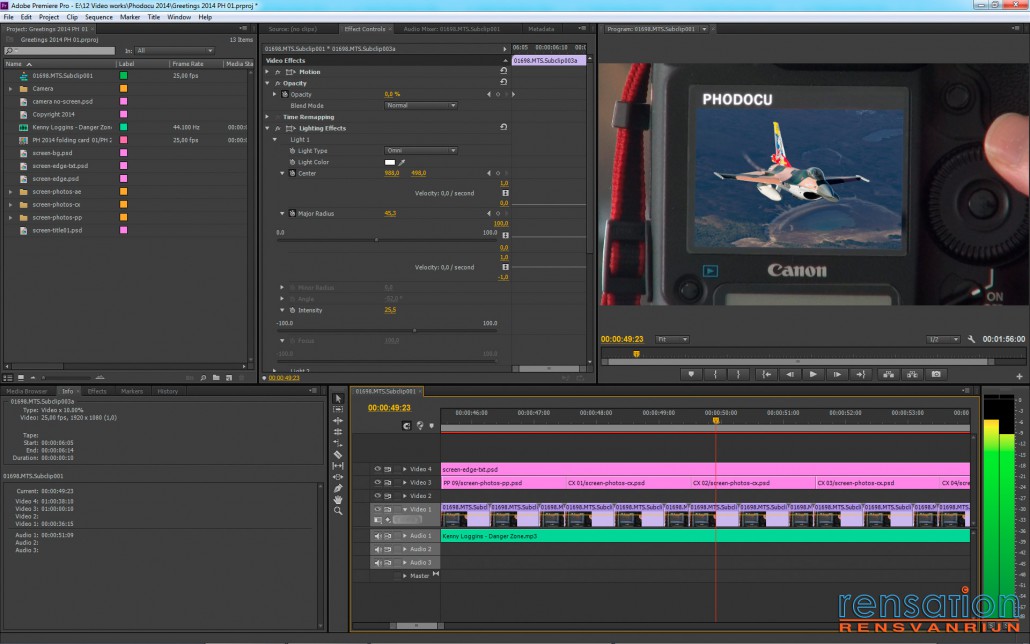Expand the Master track
1030x644 pixels.
[x=405, y=576]
